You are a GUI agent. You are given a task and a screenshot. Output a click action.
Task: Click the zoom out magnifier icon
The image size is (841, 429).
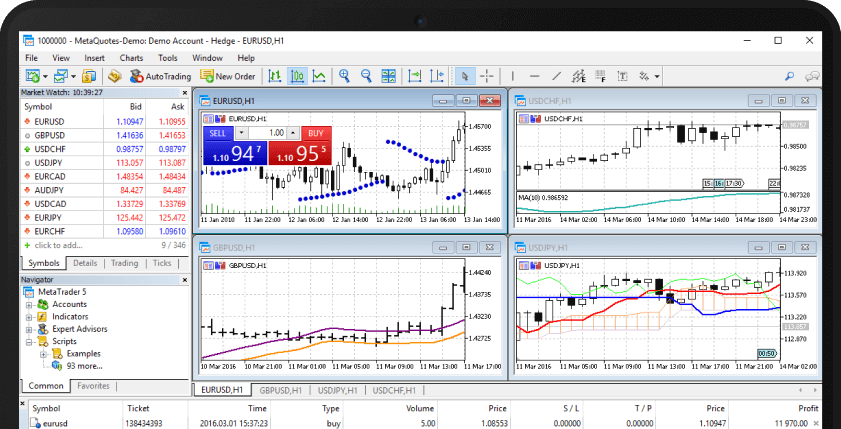367,76
